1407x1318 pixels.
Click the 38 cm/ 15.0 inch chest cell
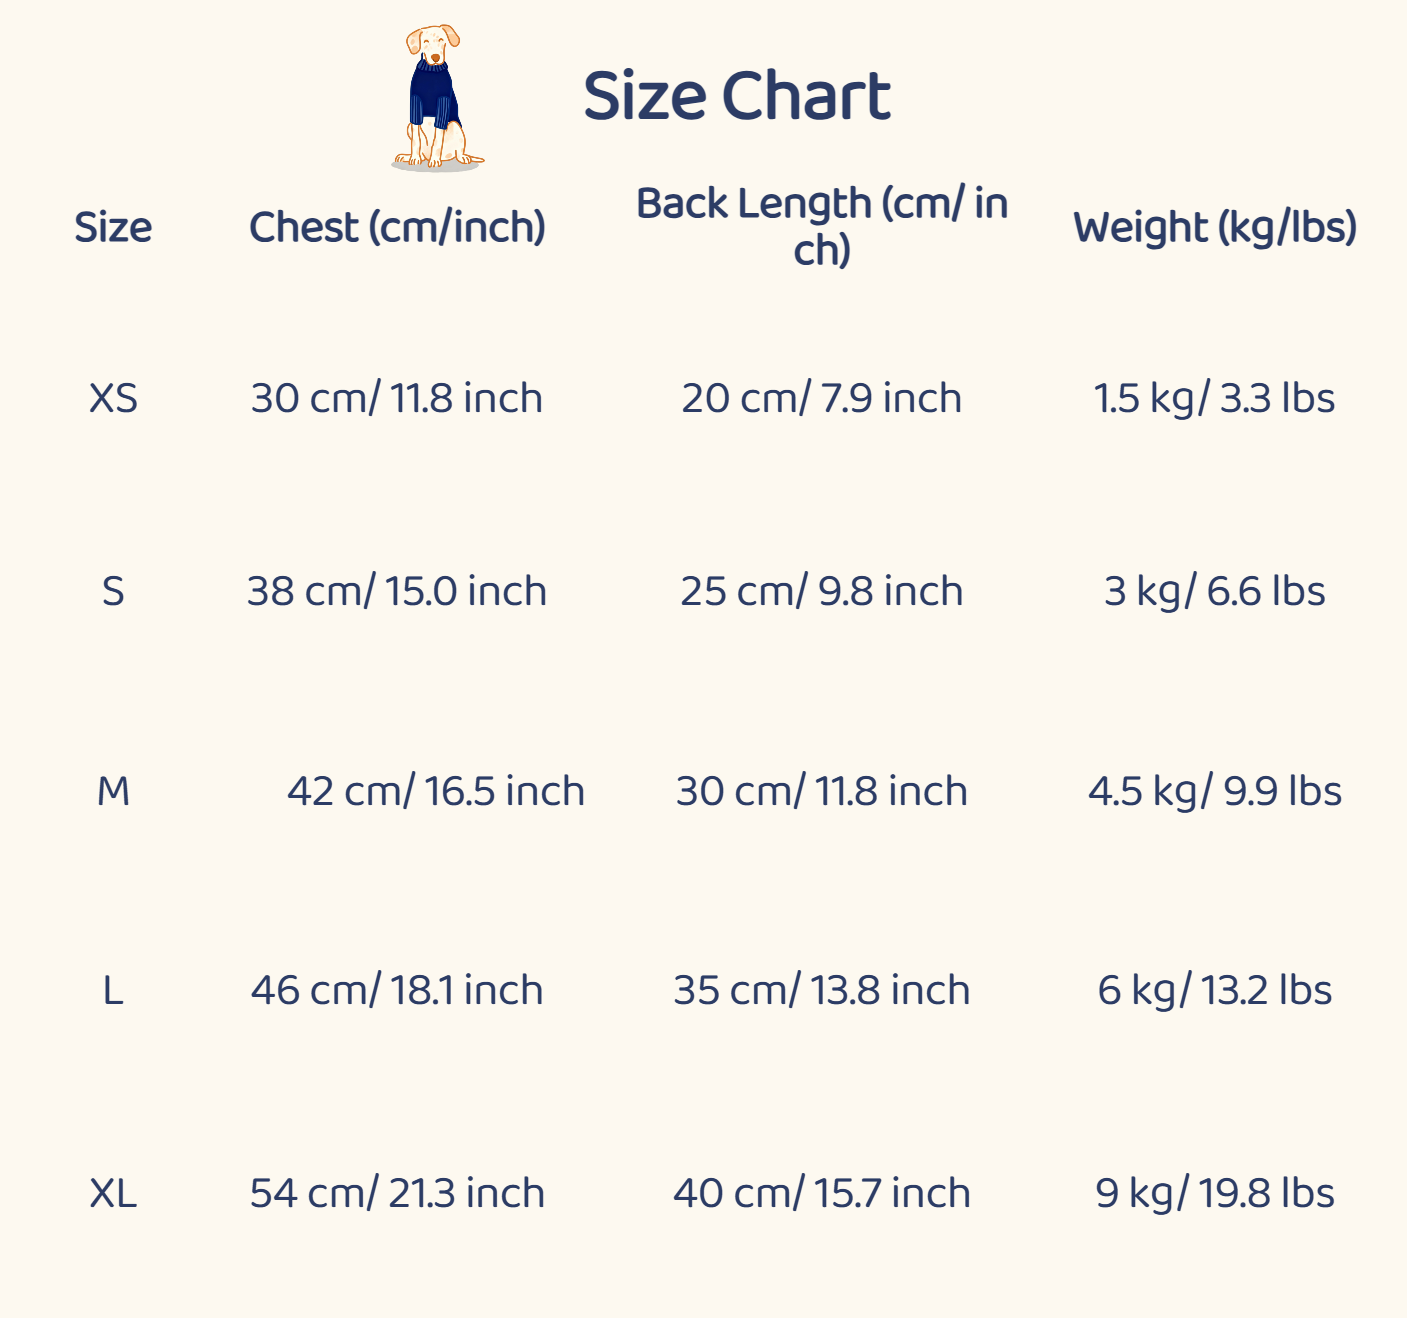point(397,591)
